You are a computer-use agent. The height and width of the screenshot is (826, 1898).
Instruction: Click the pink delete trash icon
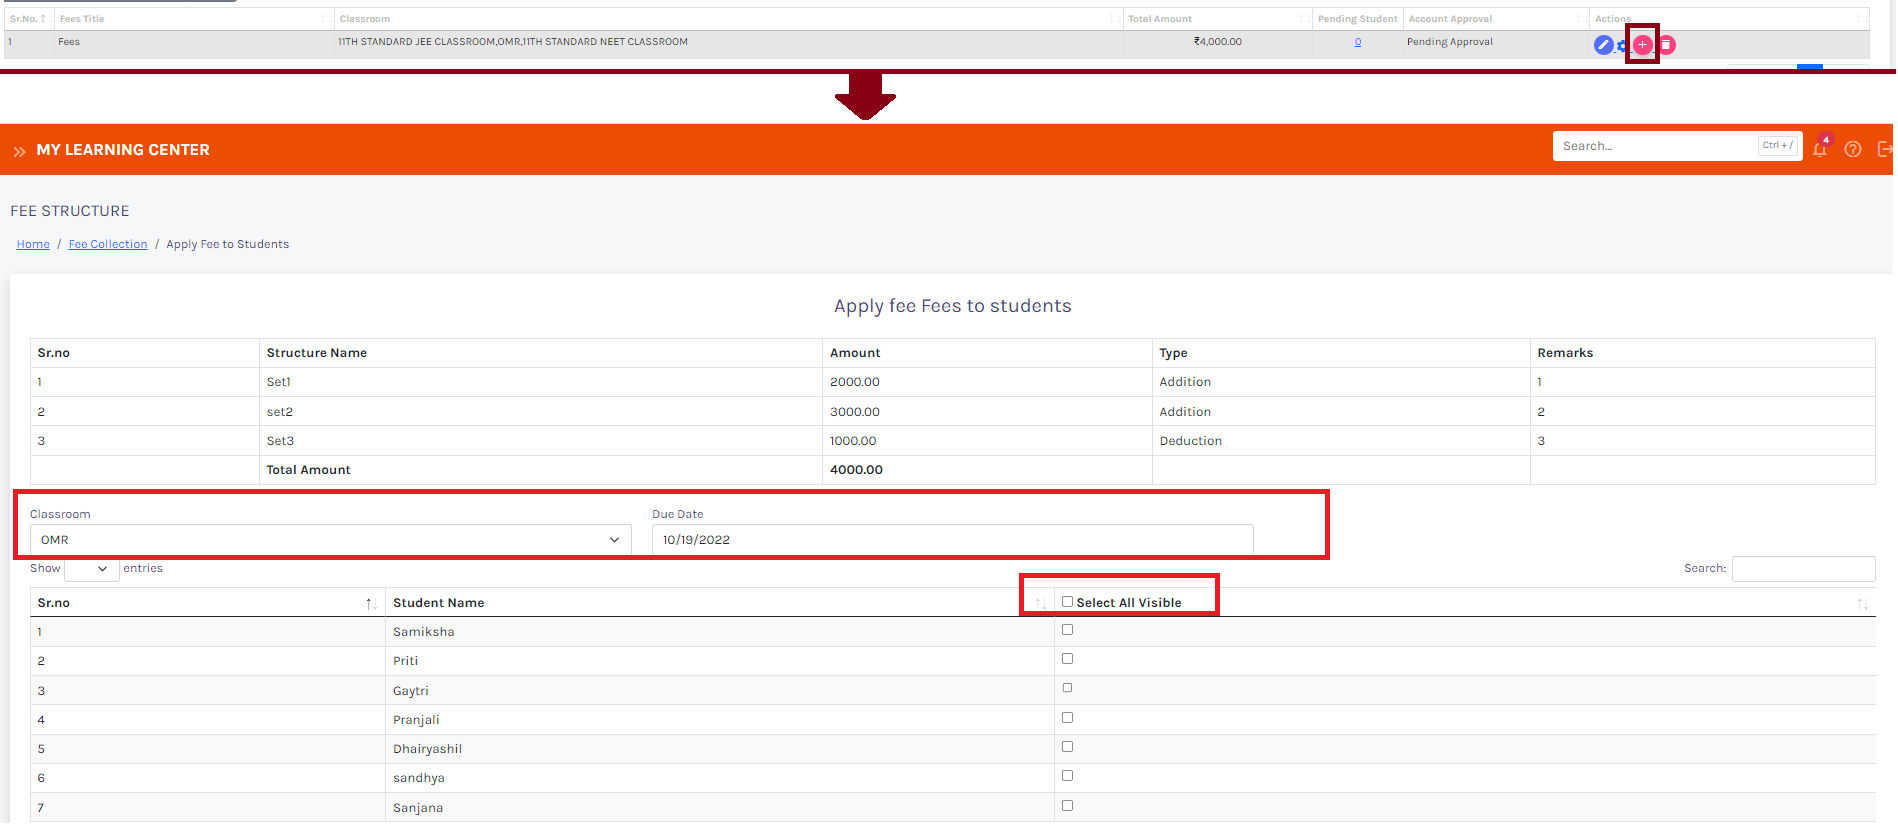pos(1667,45)
